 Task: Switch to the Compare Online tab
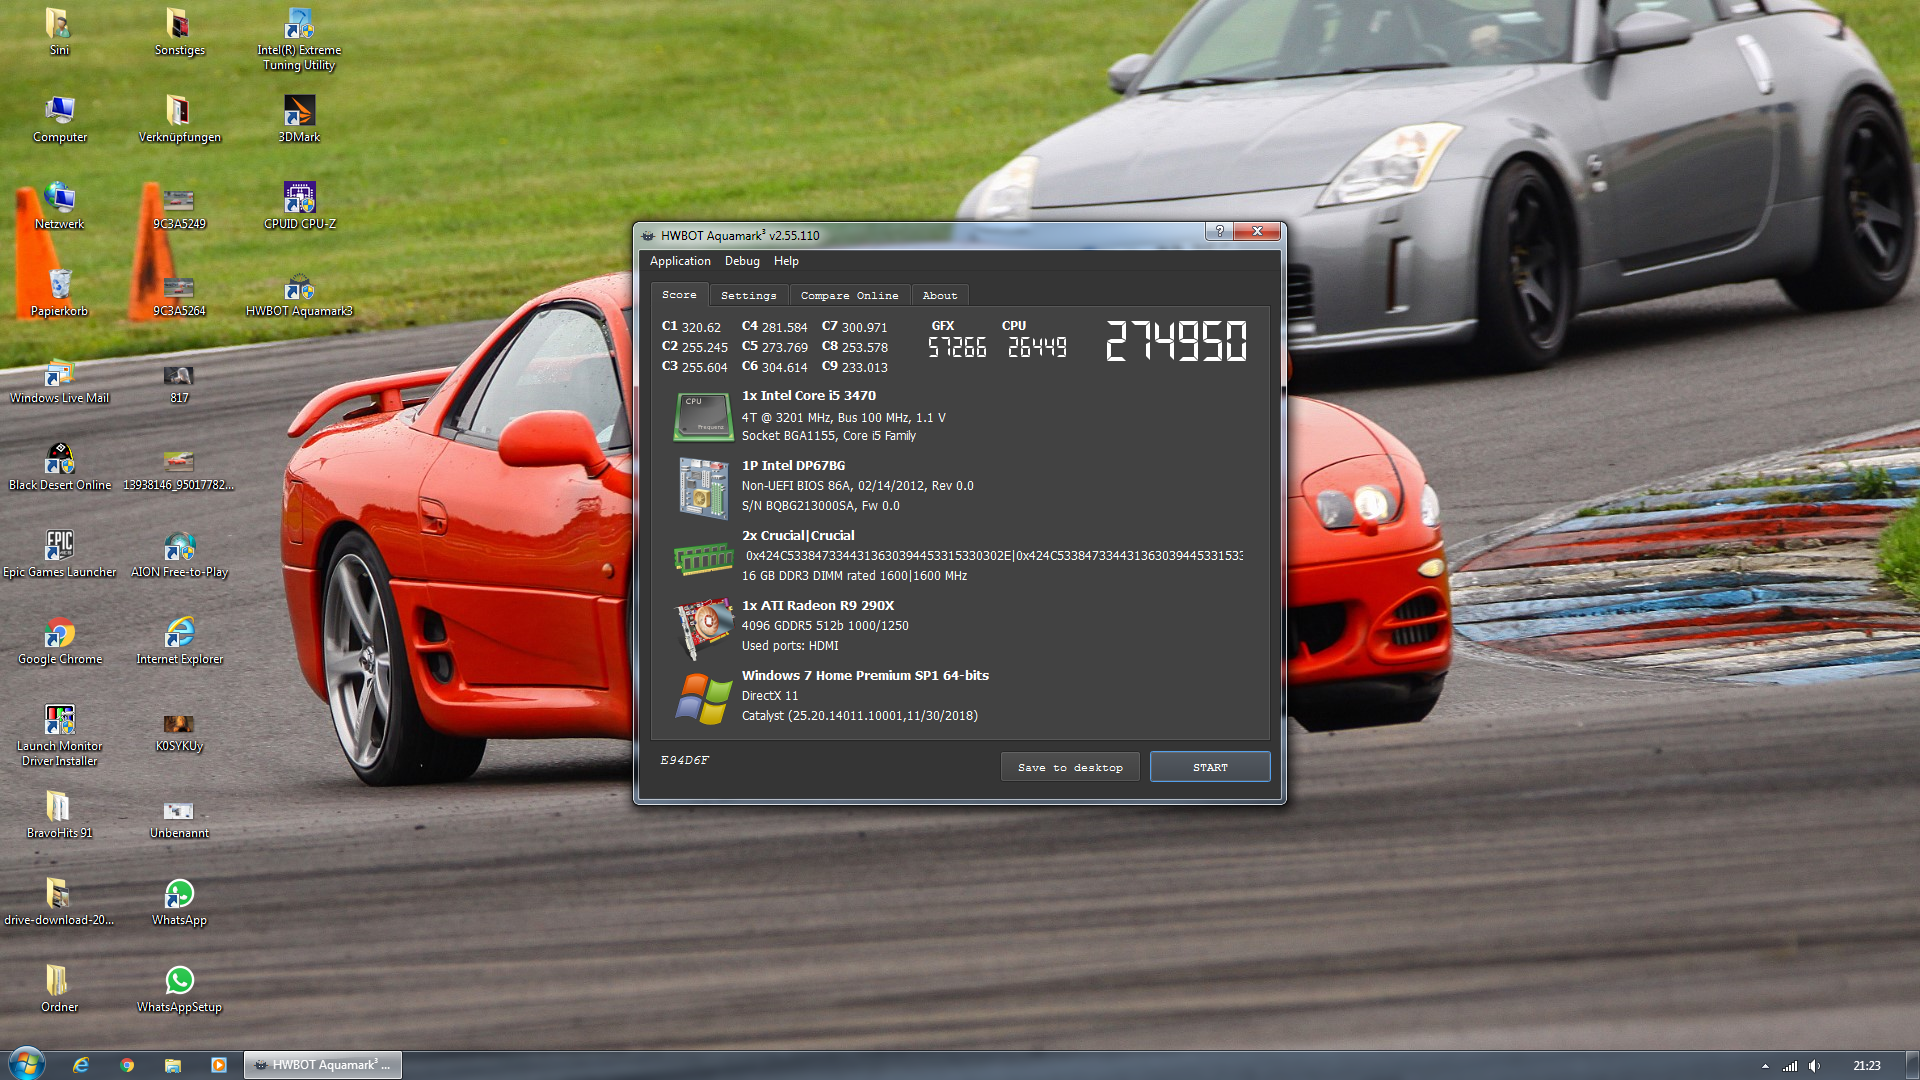pos(849,296)
